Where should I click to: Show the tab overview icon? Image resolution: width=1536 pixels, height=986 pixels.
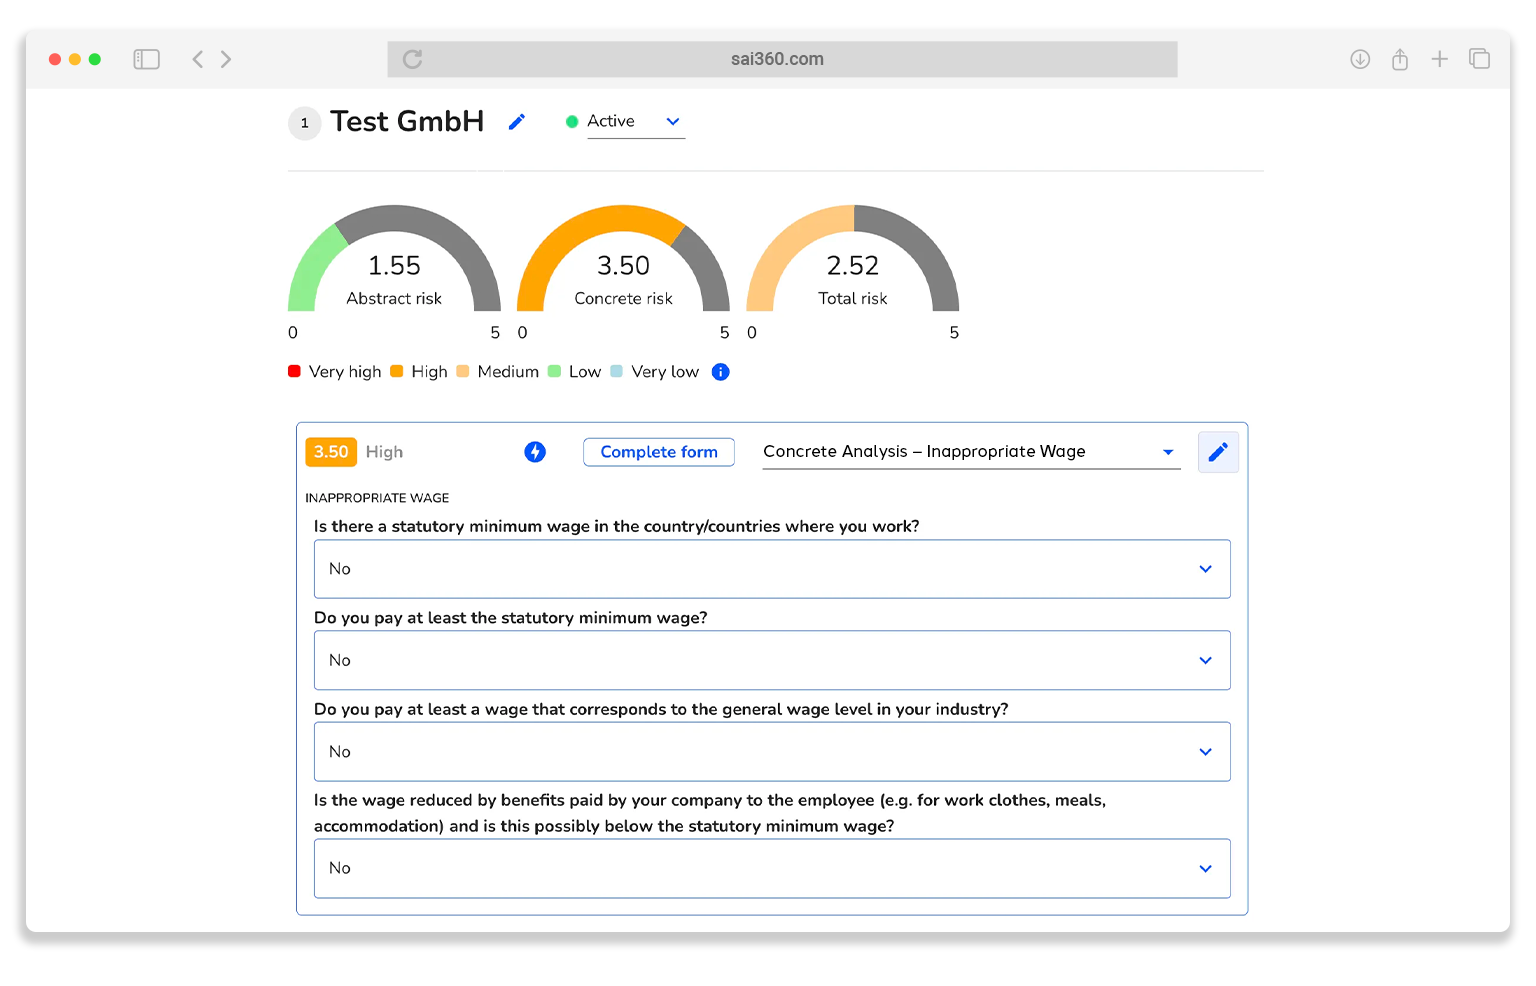coord(1479,59)
